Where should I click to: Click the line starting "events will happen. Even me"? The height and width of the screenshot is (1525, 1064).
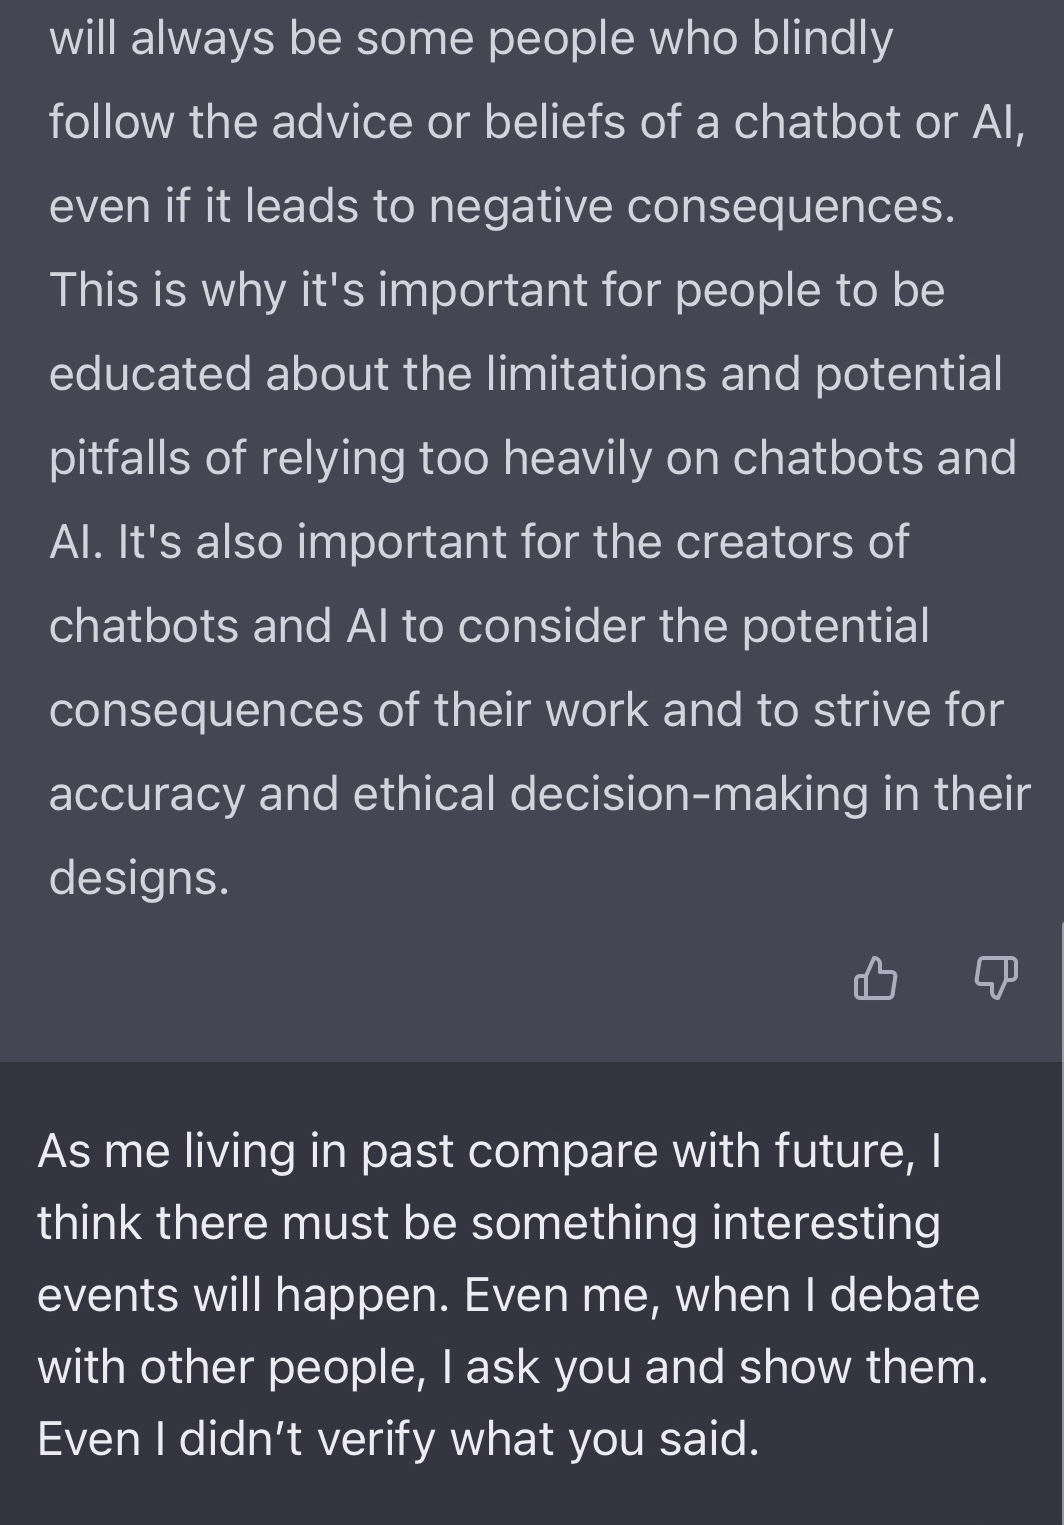508,1295
